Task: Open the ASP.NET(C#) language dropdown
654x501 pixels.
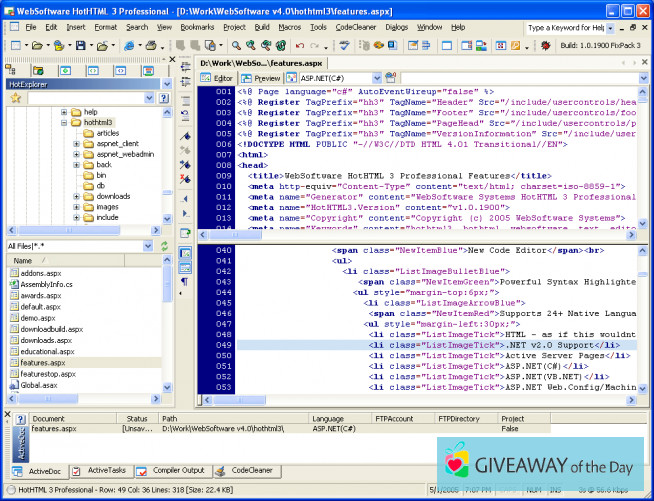Action: (376, 78)
